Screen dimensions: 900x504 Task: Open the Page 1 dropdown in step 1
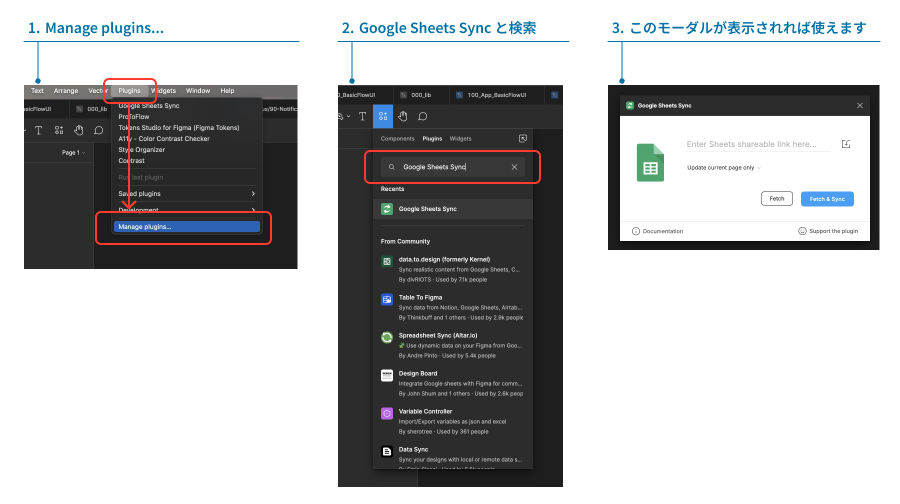point(73,153)
